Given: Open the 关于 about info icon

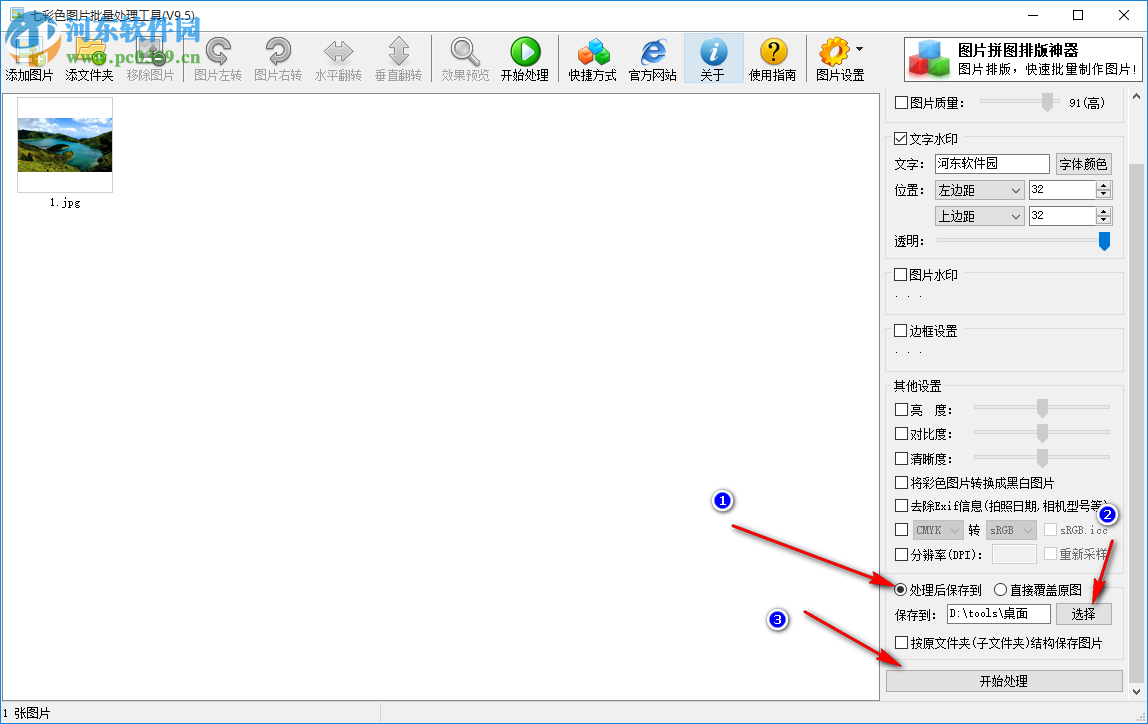Looking at the screenshot, I should pyautogui.click(x=713, y=59).
